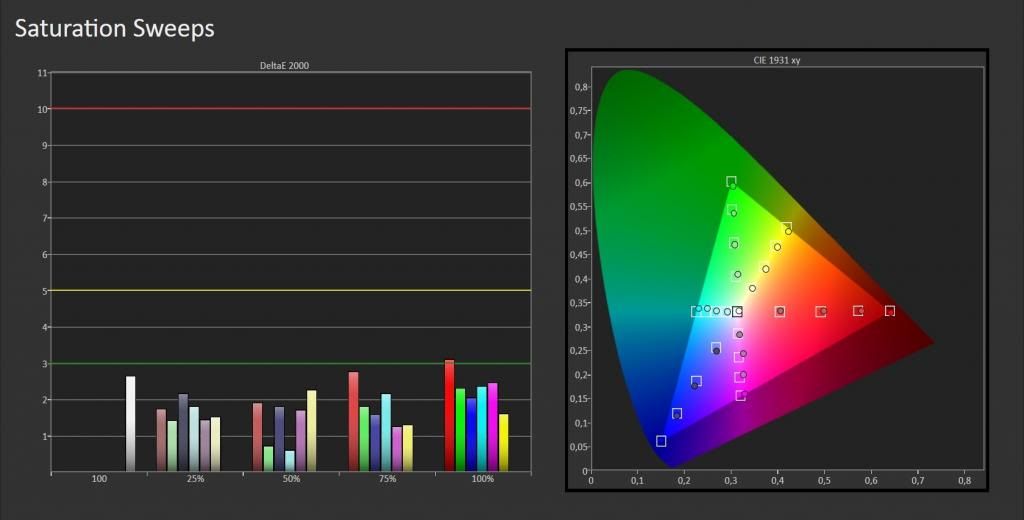
Task: Click the yellow bar in the 100% saturation group
Action: coord(503,442)
